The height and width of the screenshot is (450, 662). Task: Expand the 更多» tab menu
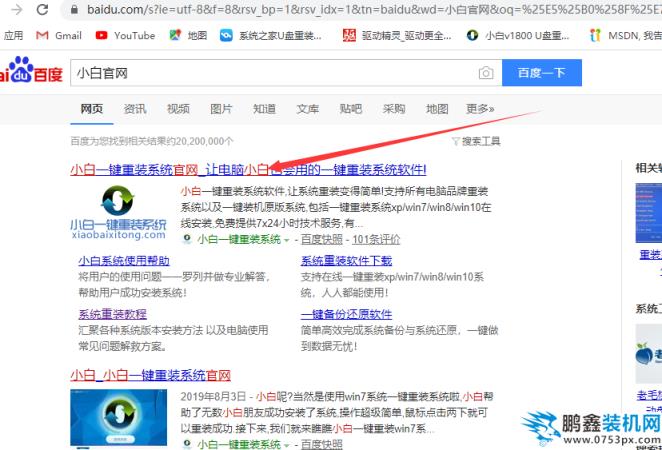click(x=480, y=109)
